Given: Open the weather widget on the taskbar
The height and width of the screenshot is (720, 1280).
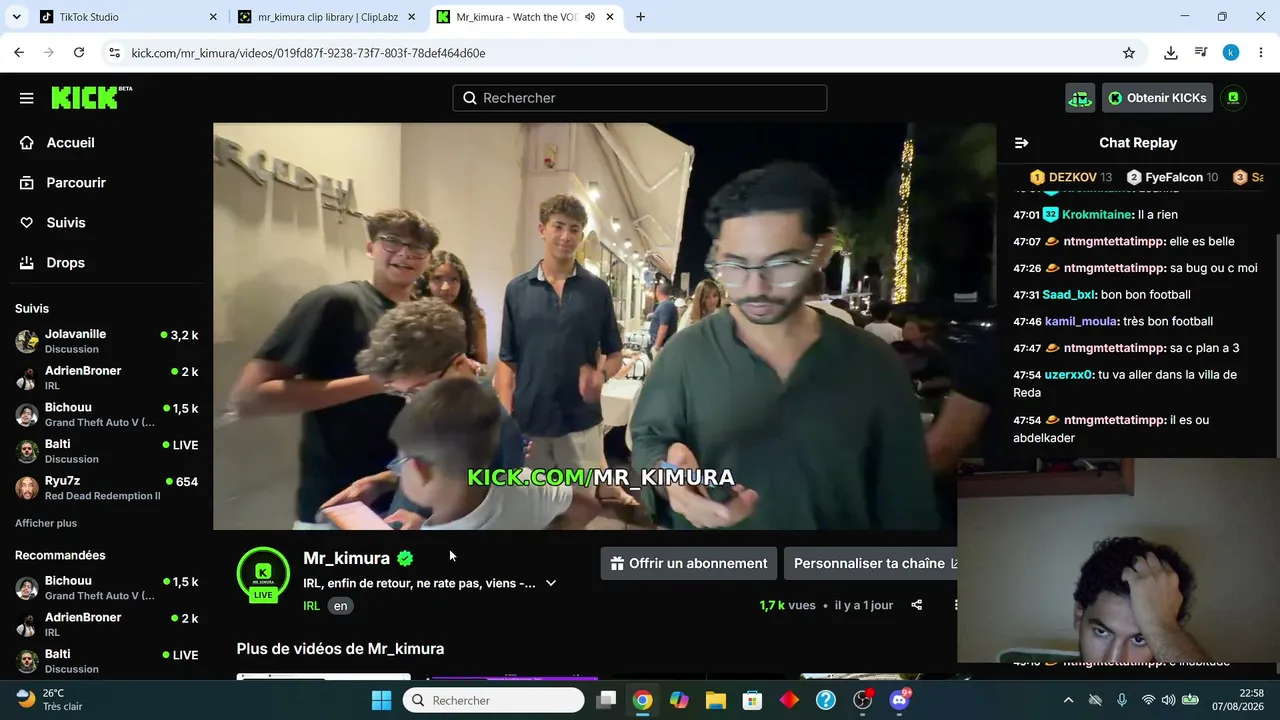Looking at the screenshot, I should tap(50, 700).
